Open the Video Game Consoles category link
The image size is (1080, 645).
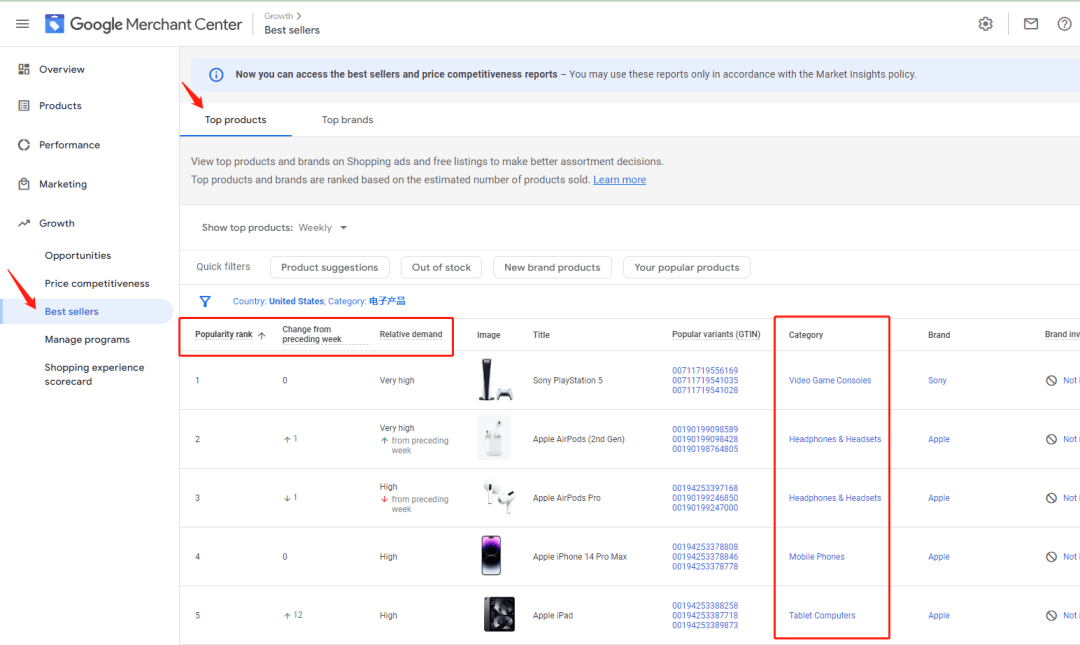pos(829,380)
